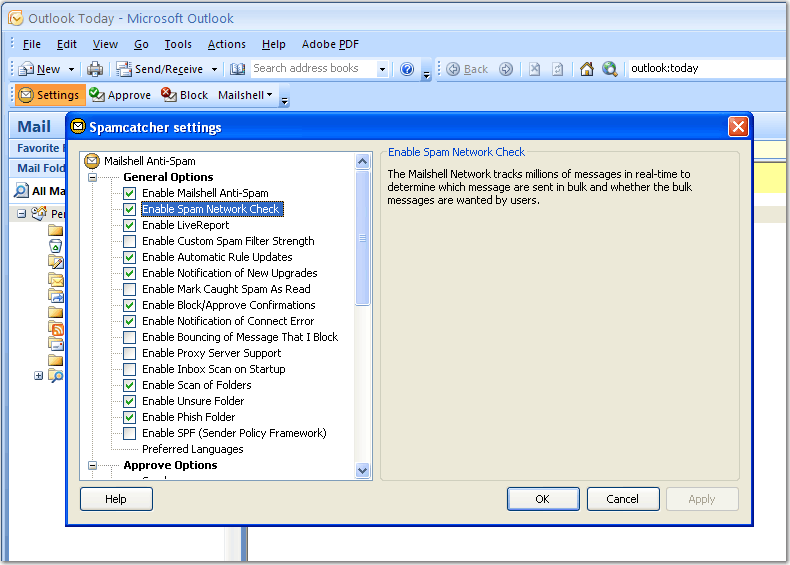Click the Print icon in the toolbar

pyautogui.click(x=95, y=69)
